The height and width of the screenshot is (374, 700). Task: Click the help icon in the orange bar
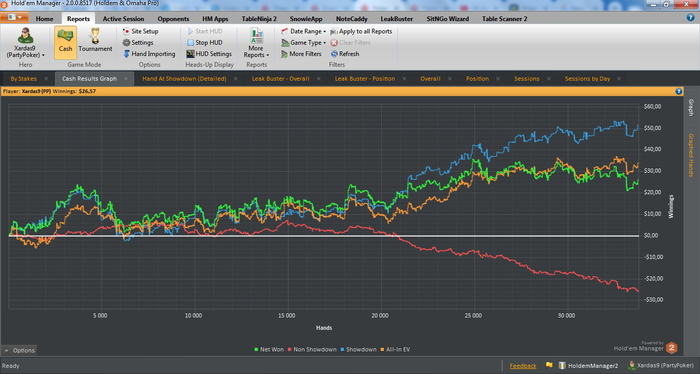point(679,91)
